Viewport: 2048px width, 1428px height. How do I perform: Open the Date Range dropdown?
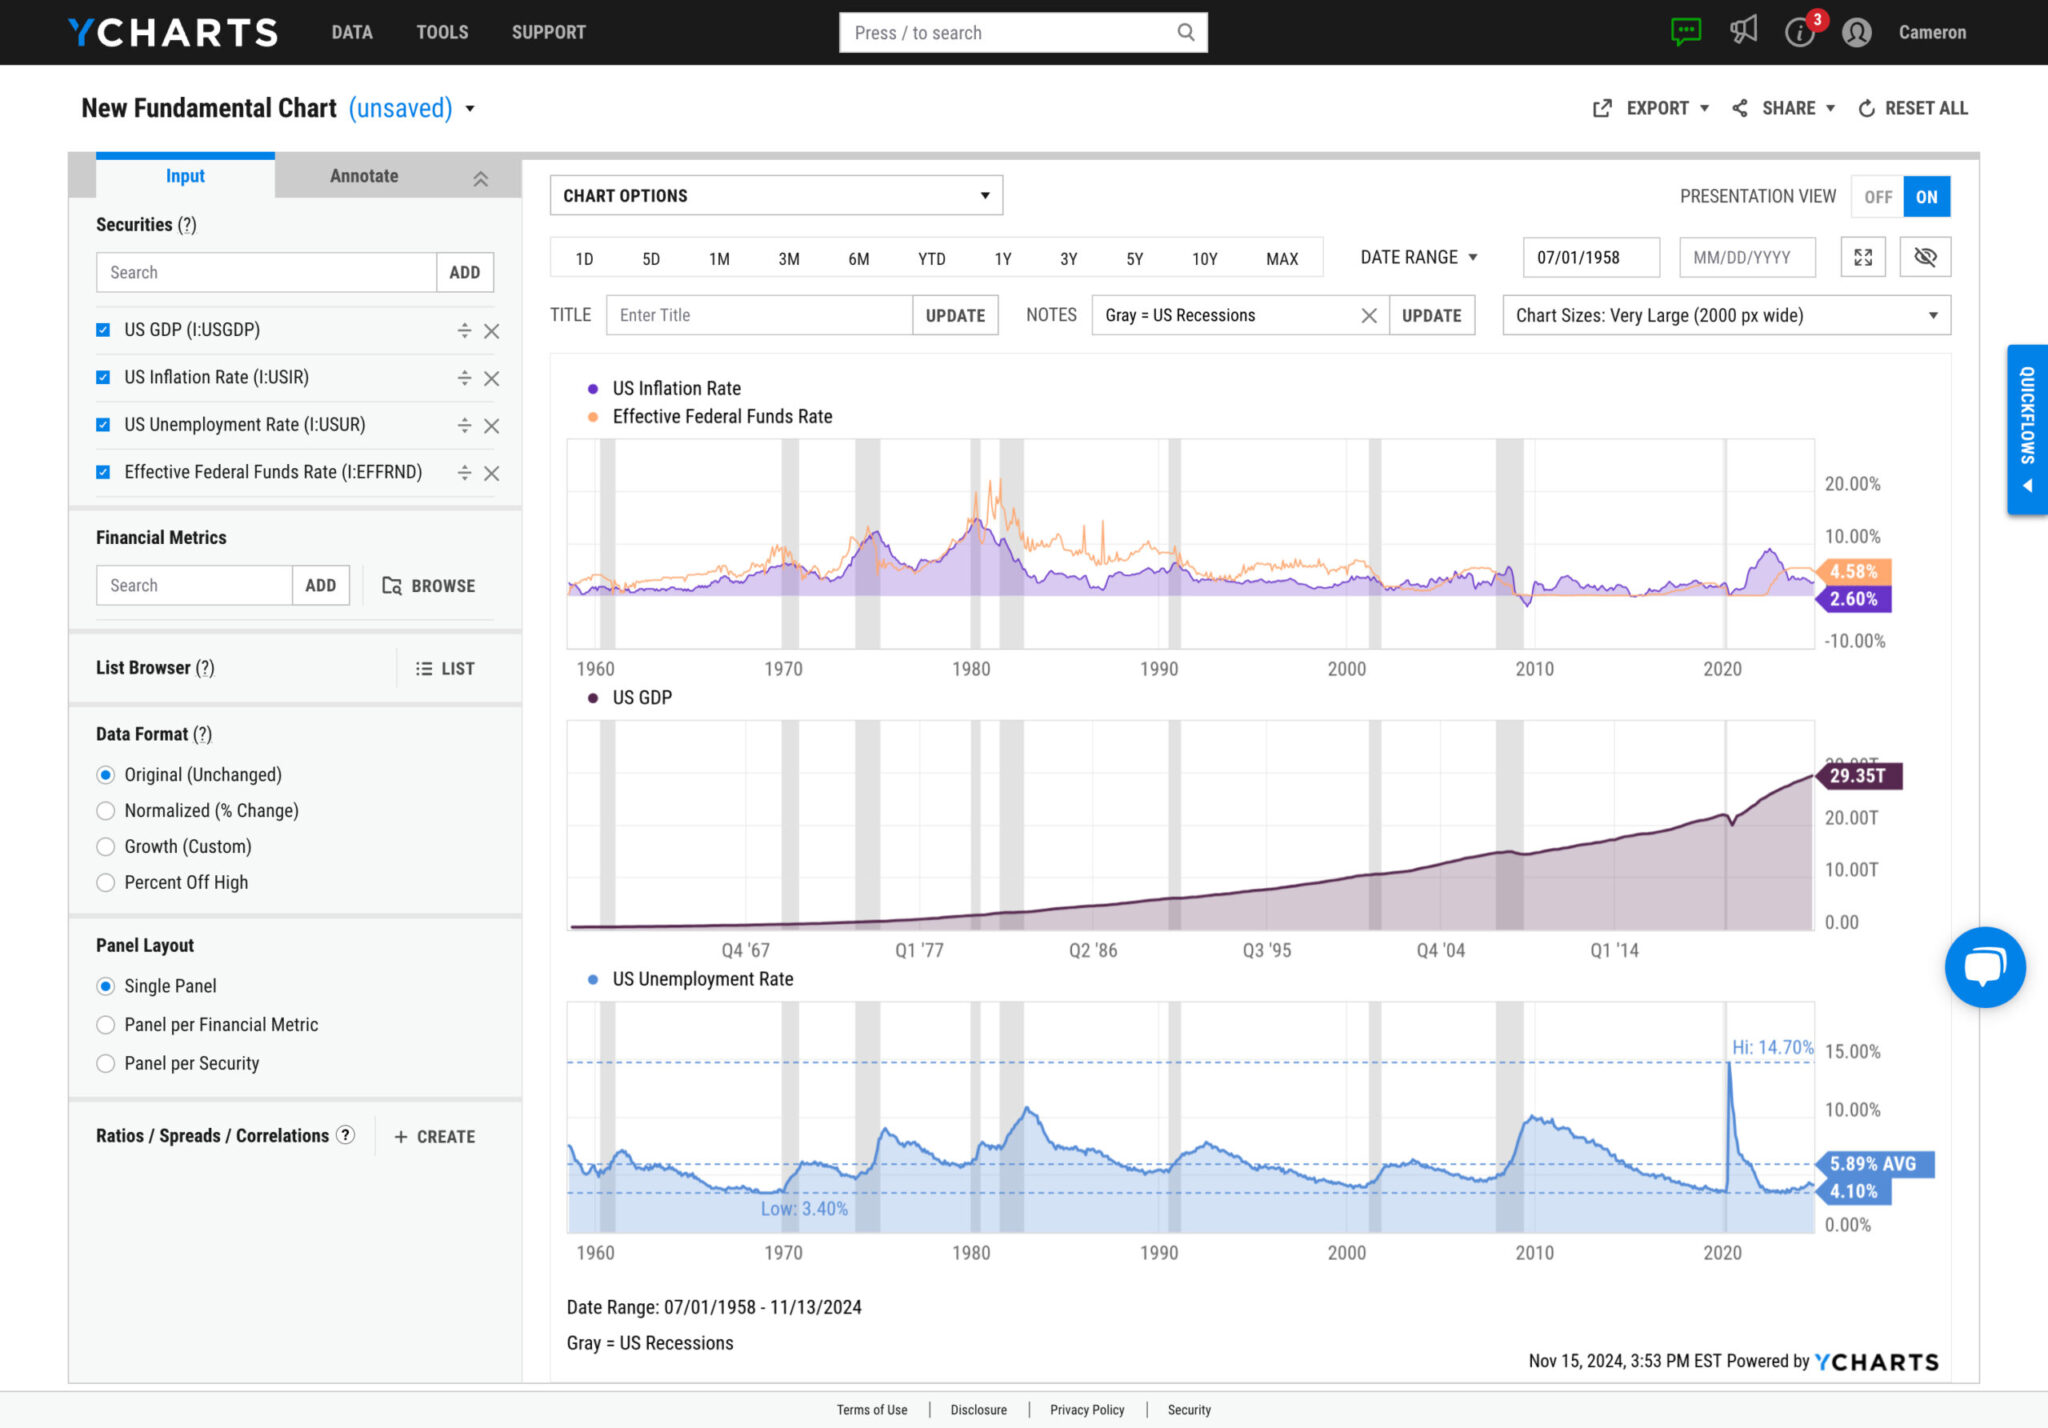[x=1417, y=257]
